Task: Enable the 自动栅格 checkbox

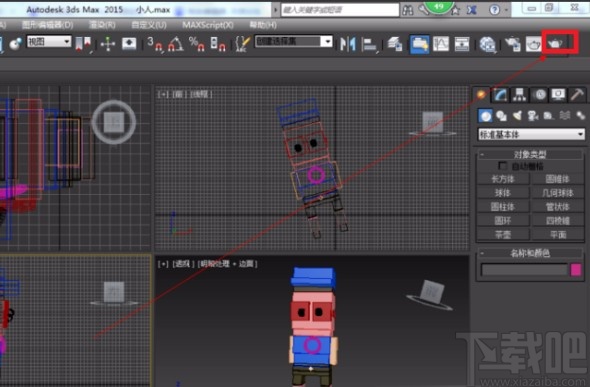Action: (x=502, y=165)
